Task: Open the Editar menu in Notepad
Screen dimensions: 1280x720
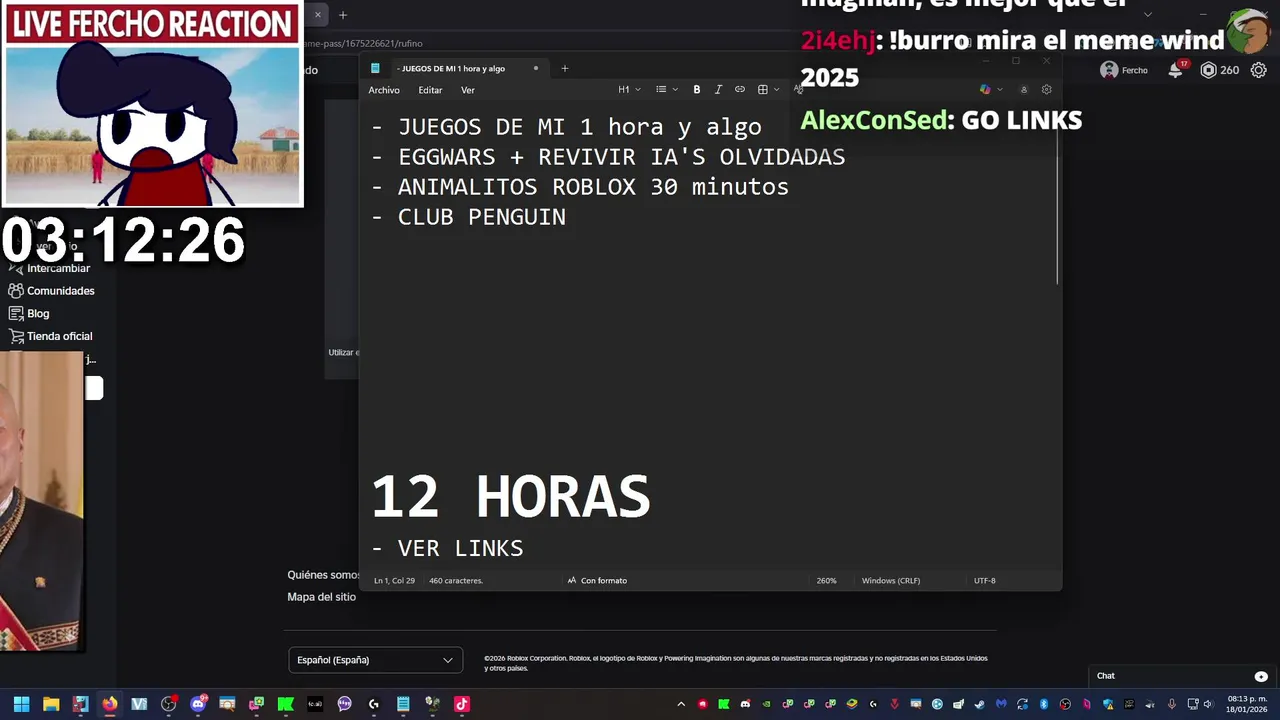Action: coord(430,90)
